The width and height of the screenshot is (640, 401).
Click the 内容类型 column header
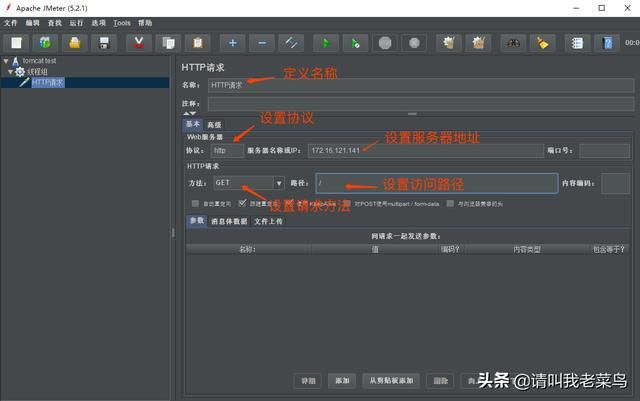[x=527, y=249]
